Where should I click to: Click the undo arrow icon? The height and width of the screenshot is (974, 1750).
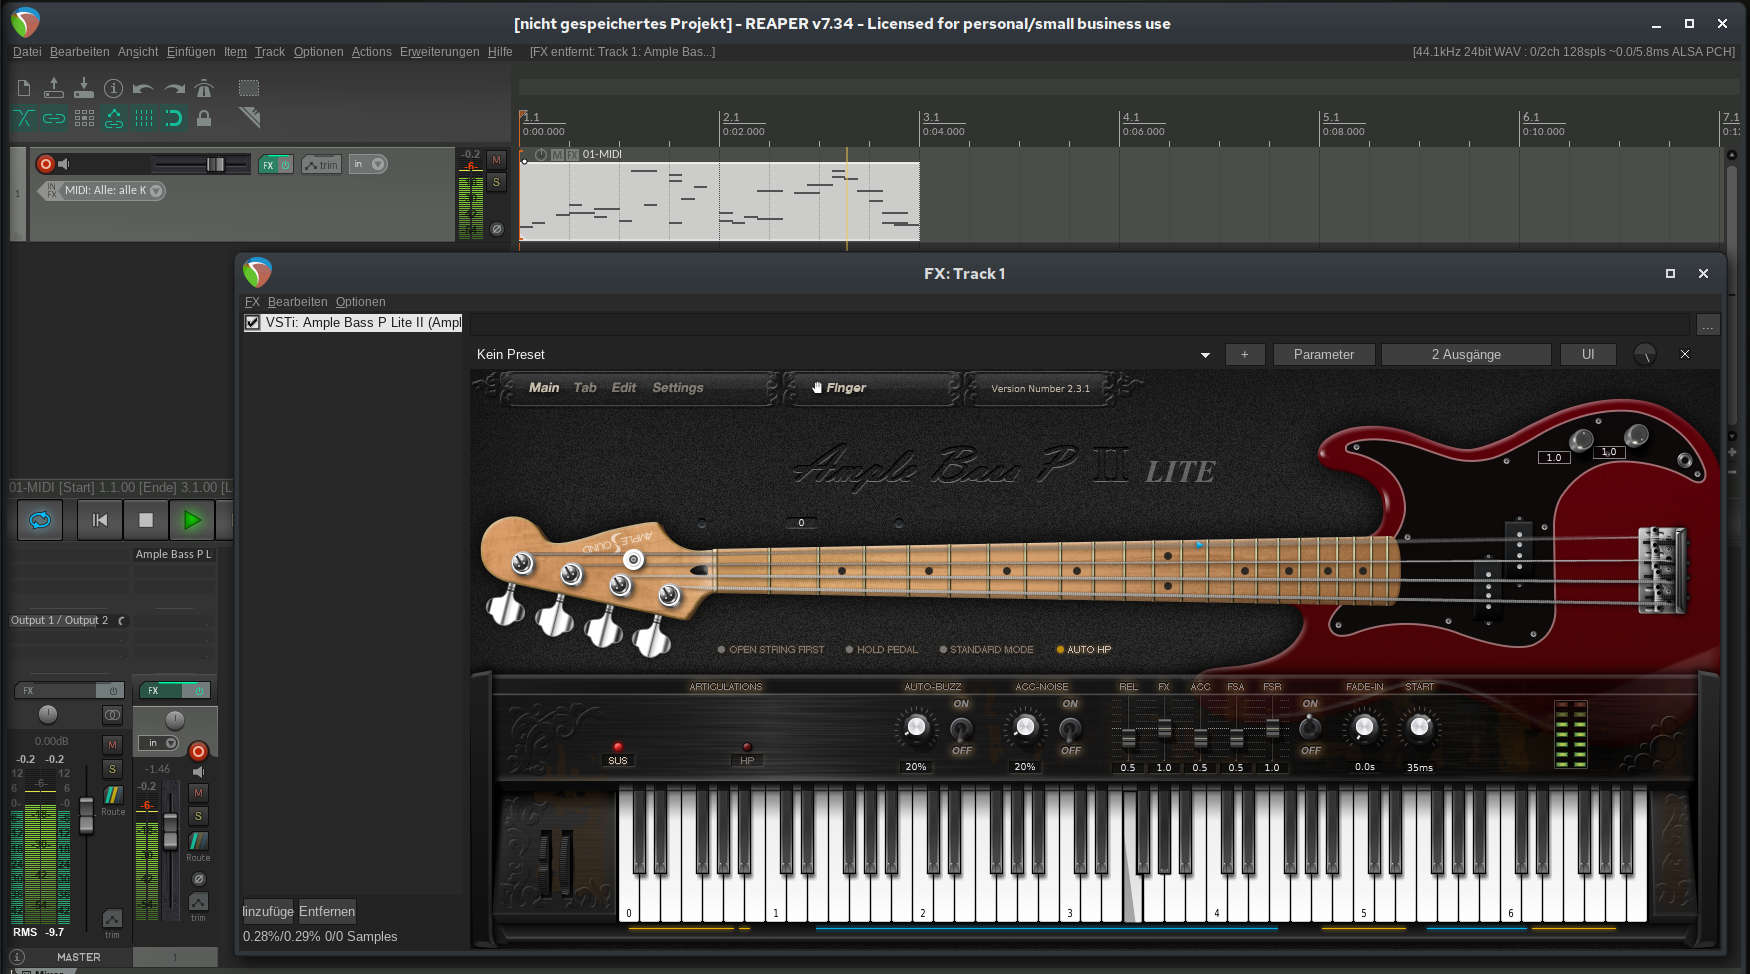[x=144, y=88]
